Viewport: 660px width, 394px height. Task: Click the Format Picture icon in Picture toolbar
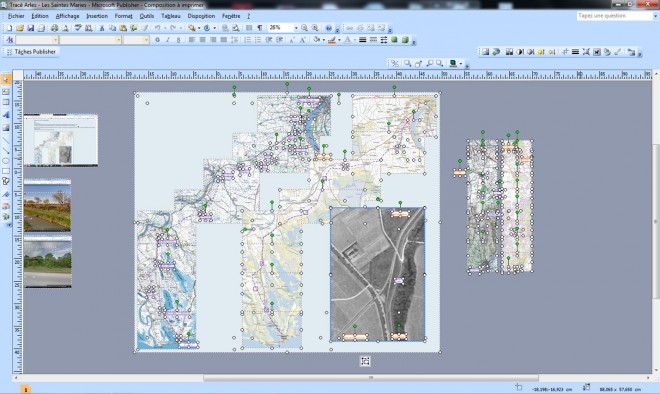607,52
